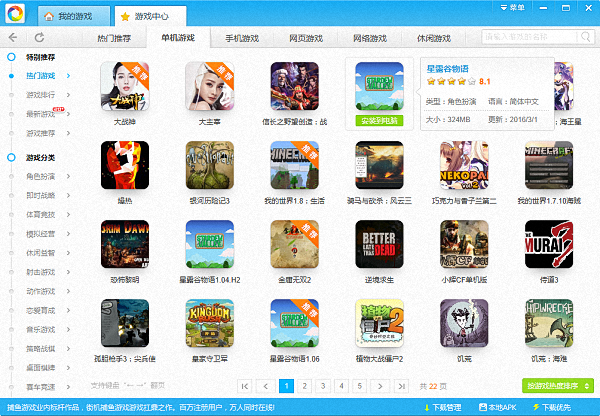This screenshot has width=600, height=416.
Task: Open the Kingdom Rush 皇家守卫军 icon
Action: [x=210, y=323]
